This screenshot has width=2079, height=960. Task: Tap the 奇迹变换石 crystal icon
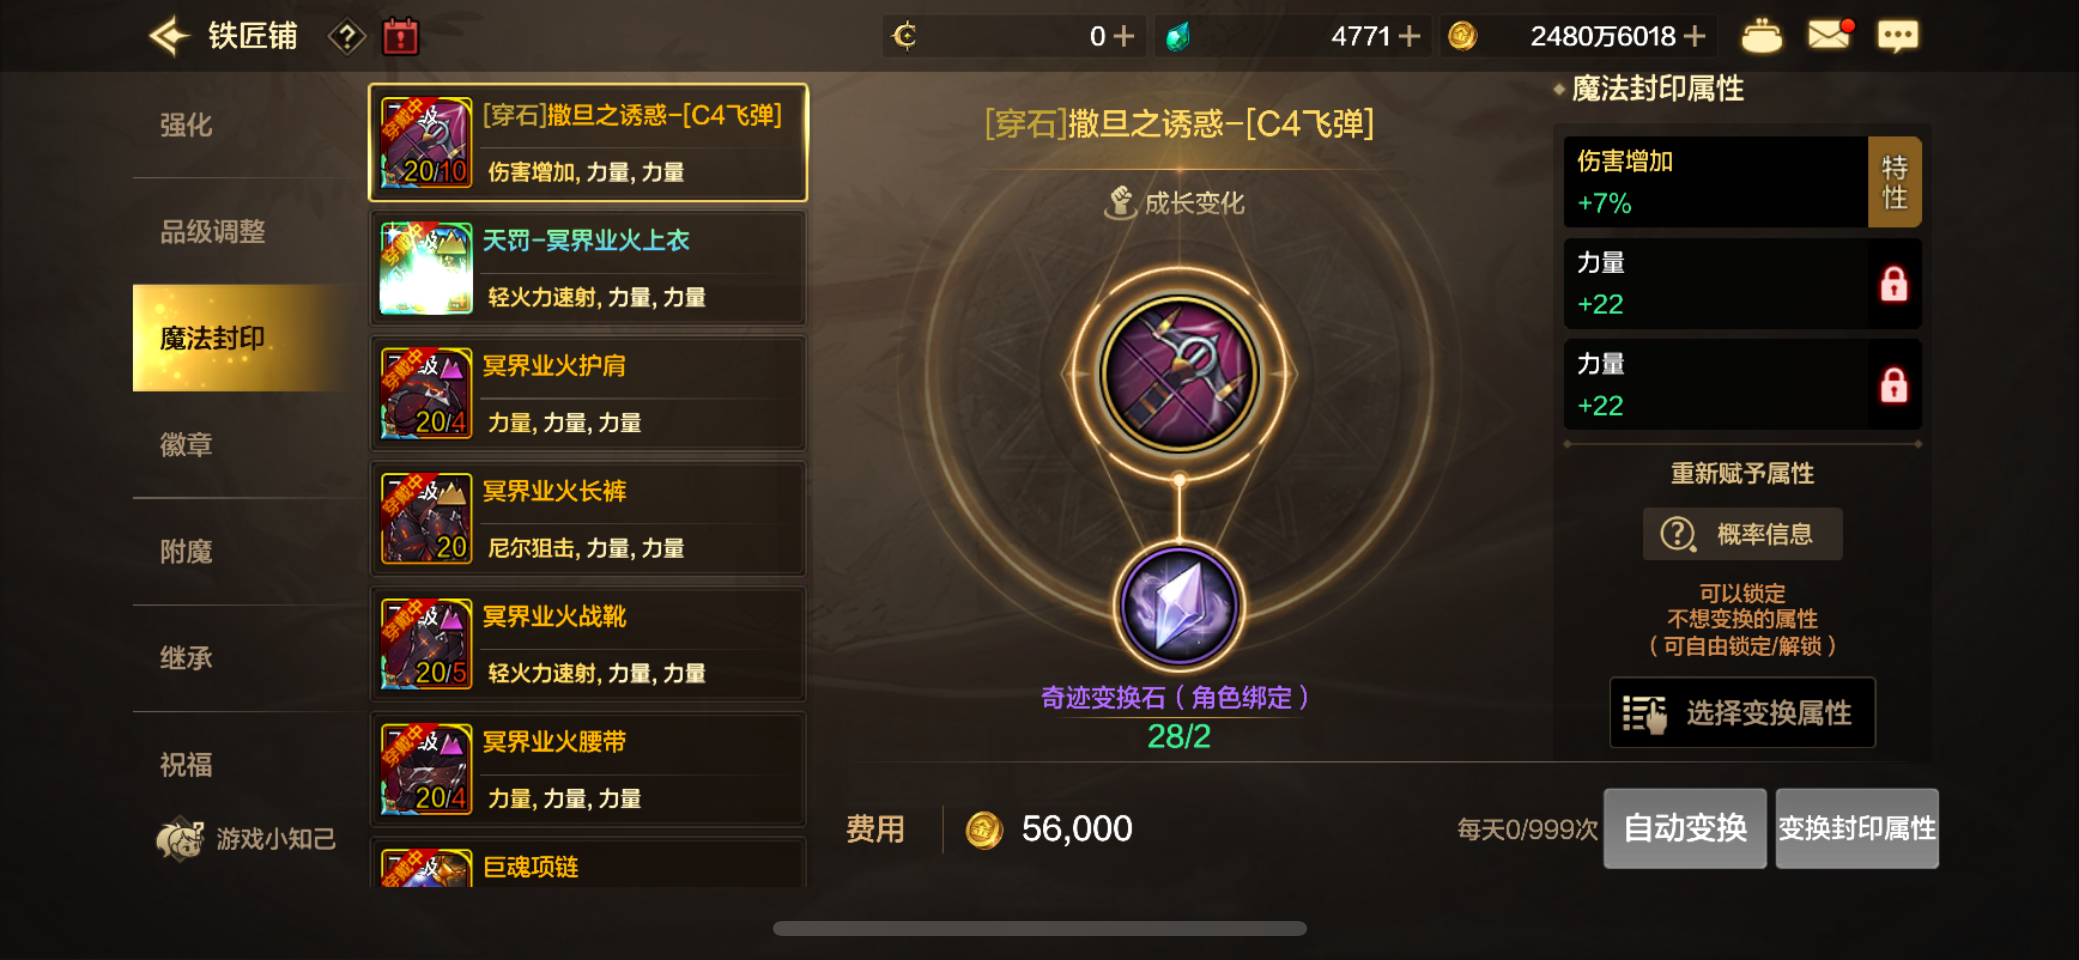coord(1179,606)
